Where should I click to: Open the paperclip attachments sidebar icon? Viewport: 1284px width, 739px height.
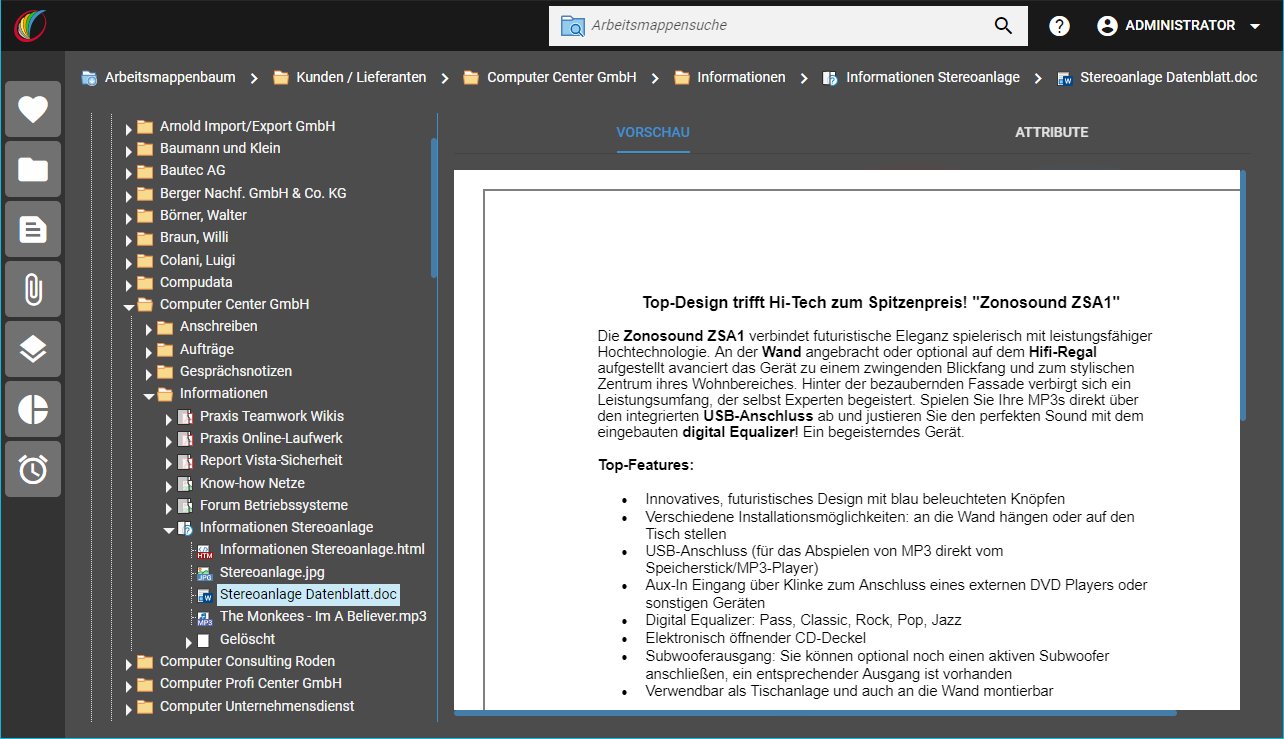click(33, 289)
